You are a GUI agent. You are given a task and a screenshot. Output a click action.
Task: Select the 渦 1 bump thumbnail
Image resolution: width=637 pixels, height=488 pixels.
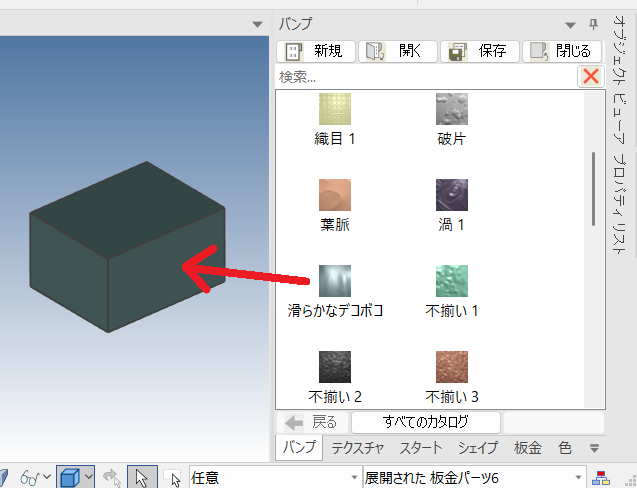pyautogui.click(x=452, y=195)
